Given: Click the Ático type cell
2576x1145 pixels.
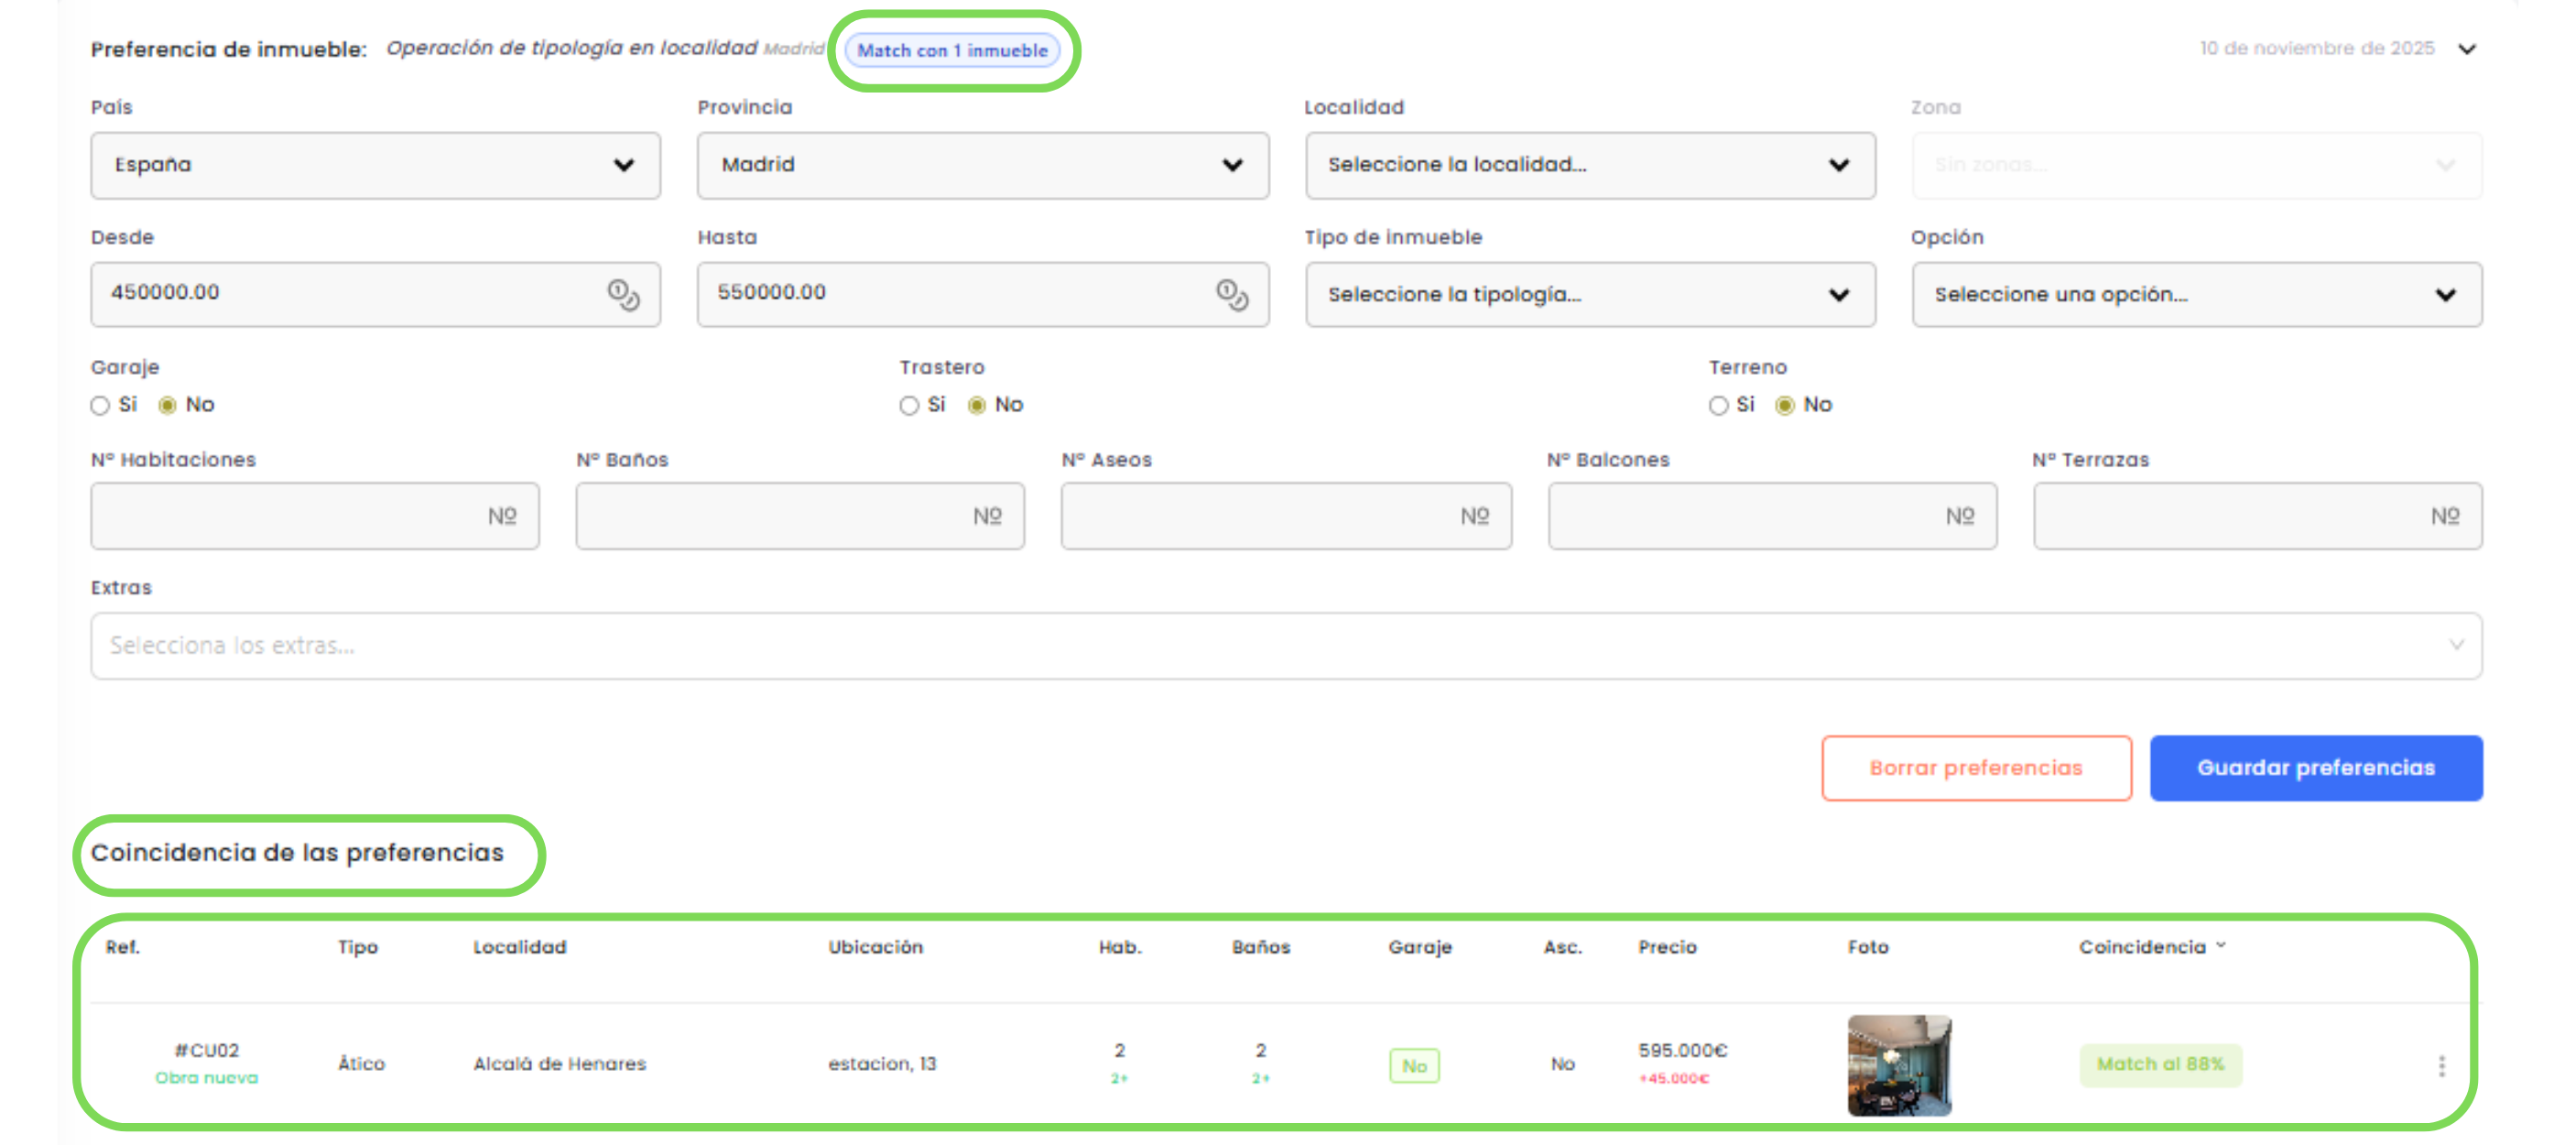Looking at the screenshot, I should click(x=361, y=1064).
